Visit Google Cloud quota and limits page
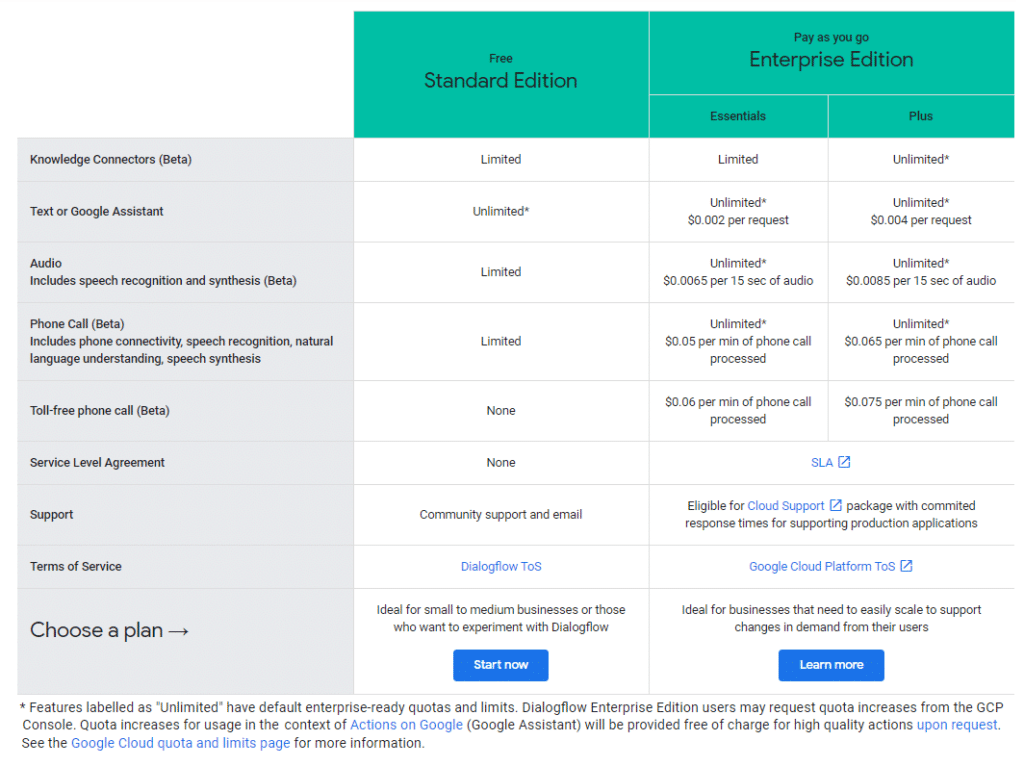Screen dimensions: 1024x766 180,743
